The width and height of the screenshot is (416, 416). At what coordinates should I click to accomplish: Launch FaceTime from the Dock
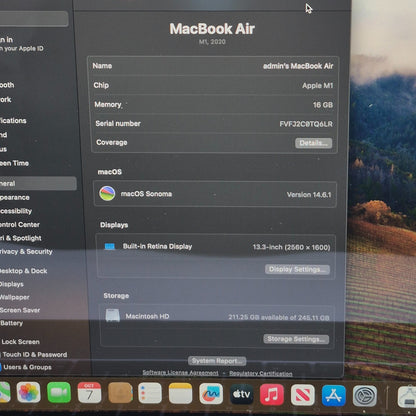(59, 393)
